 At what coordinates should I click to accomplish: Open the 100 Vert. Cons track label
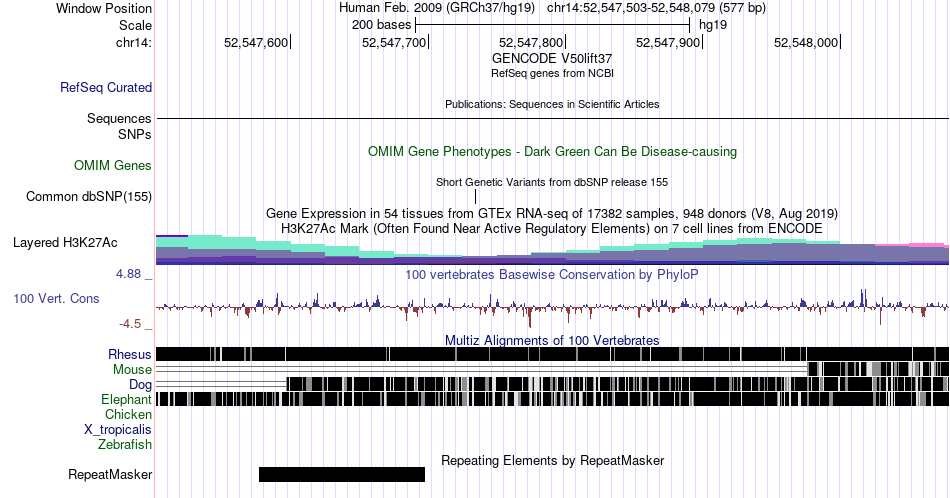56,298
